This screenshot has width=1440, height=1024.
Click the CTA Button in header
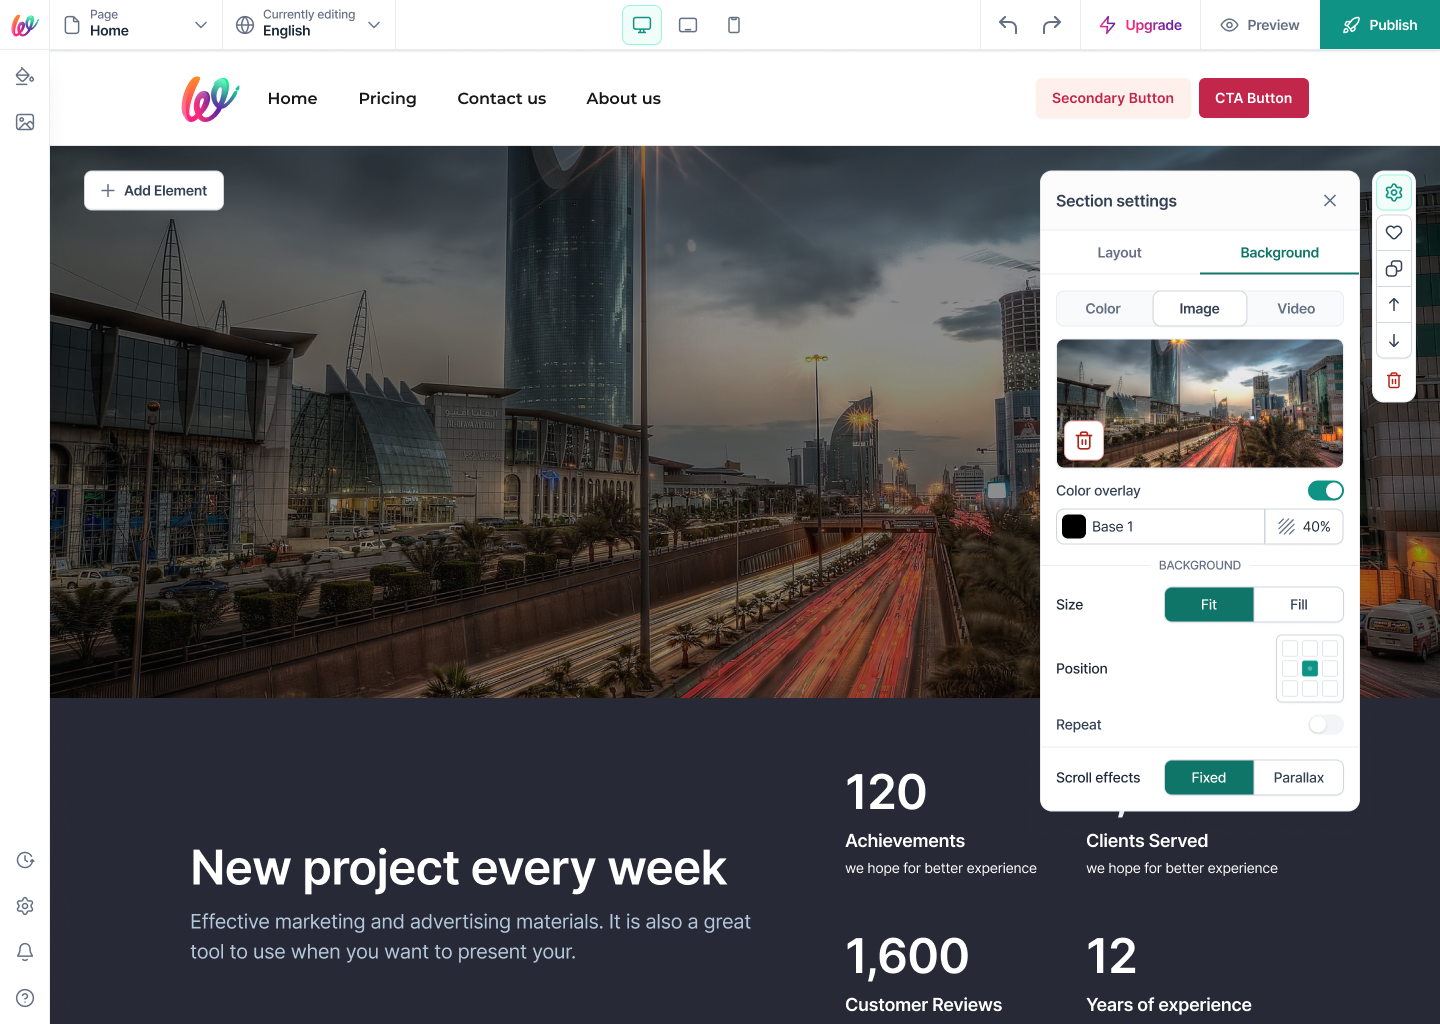coord(1254,98)
